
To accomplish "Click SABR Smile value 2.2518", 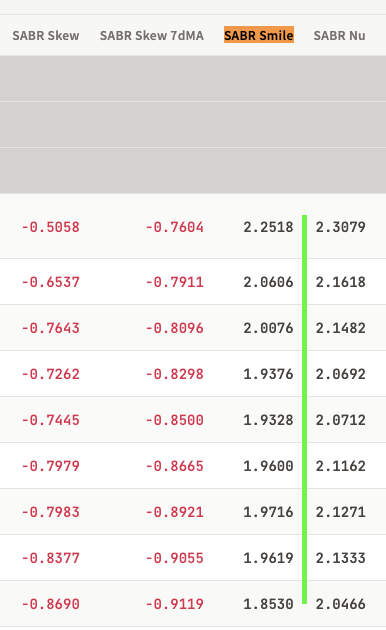I will 268,227.
